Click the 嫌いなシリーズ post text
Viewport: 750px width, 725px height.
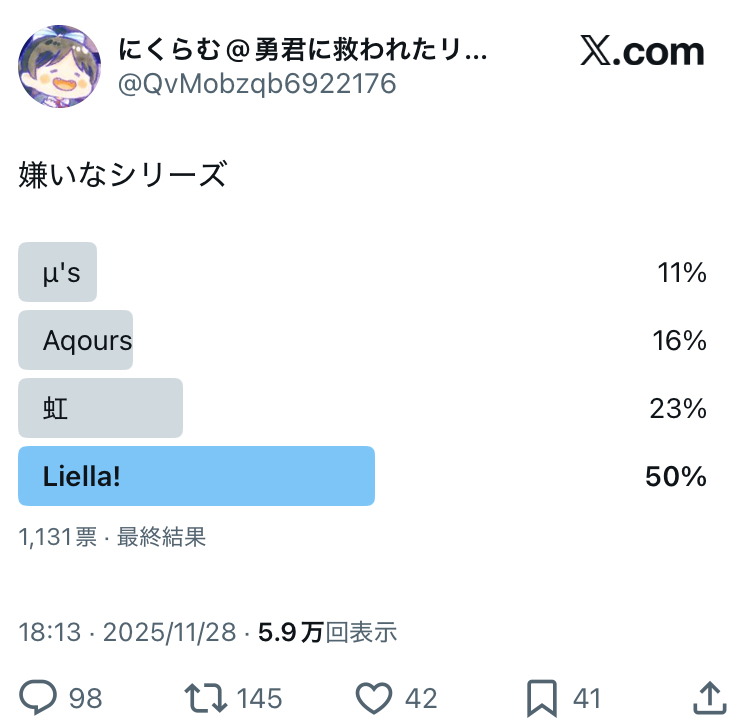[122, 175]
